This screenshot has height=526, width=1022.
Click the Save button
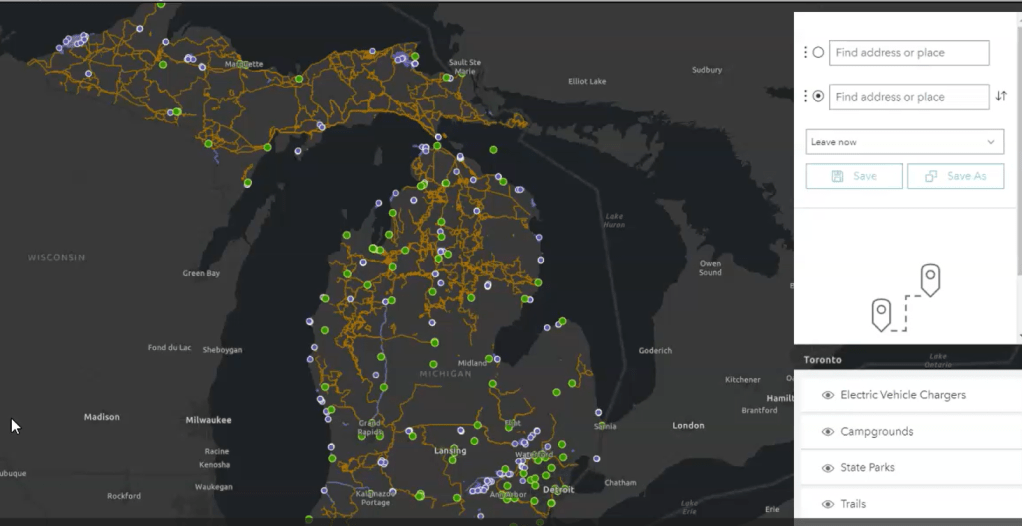[x=854, y=176]
